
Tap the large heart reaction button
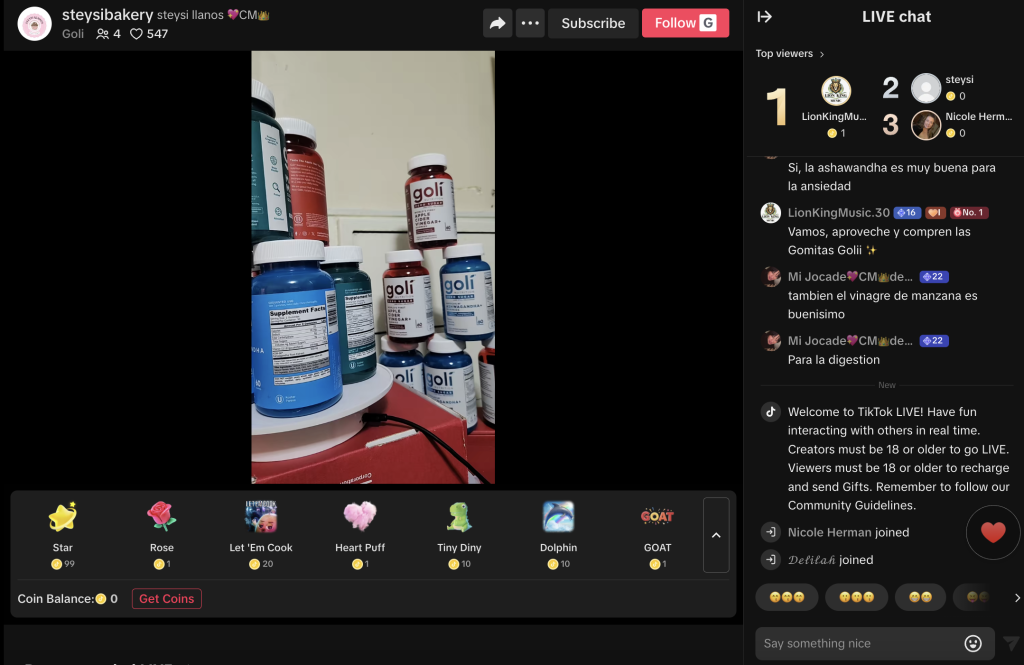pos(992,532)
